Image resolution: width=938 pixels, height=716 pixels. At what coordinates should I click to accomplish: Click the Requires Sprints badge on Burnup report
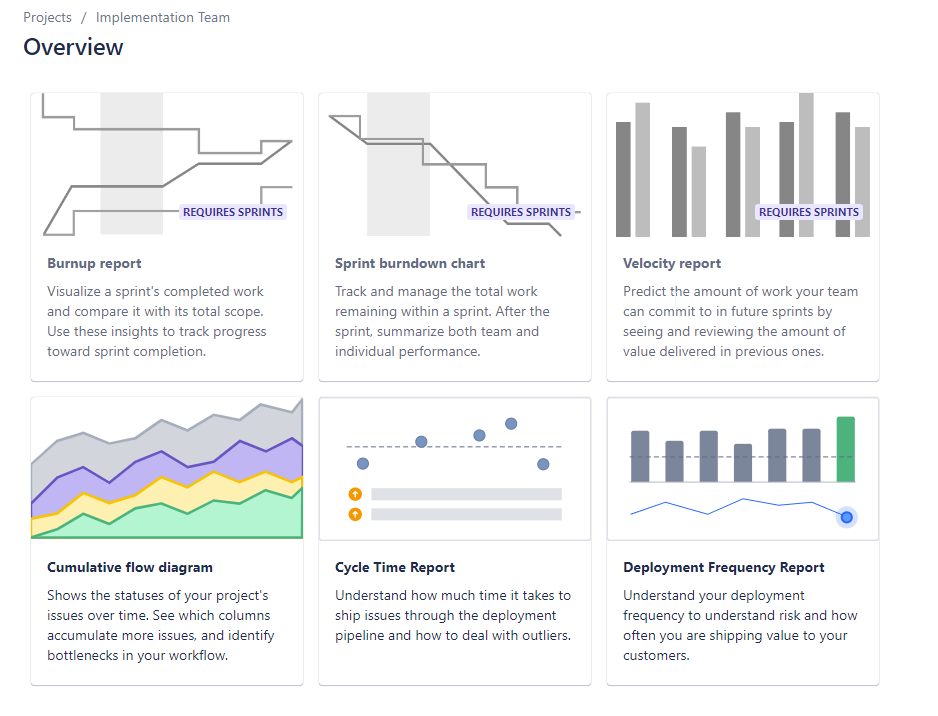click(233, 212)
